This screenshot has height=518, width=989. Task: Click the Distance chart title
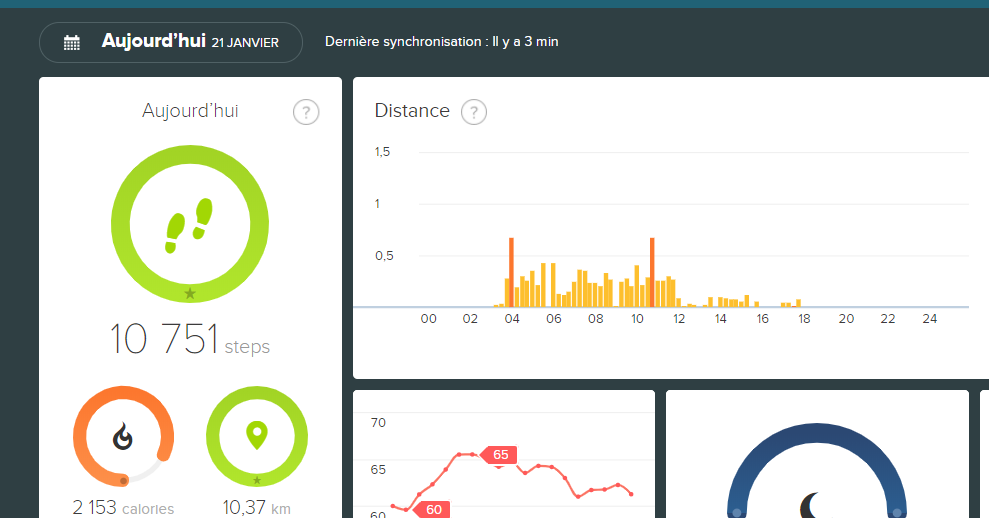pyautogui.click(x=412, y=111)
